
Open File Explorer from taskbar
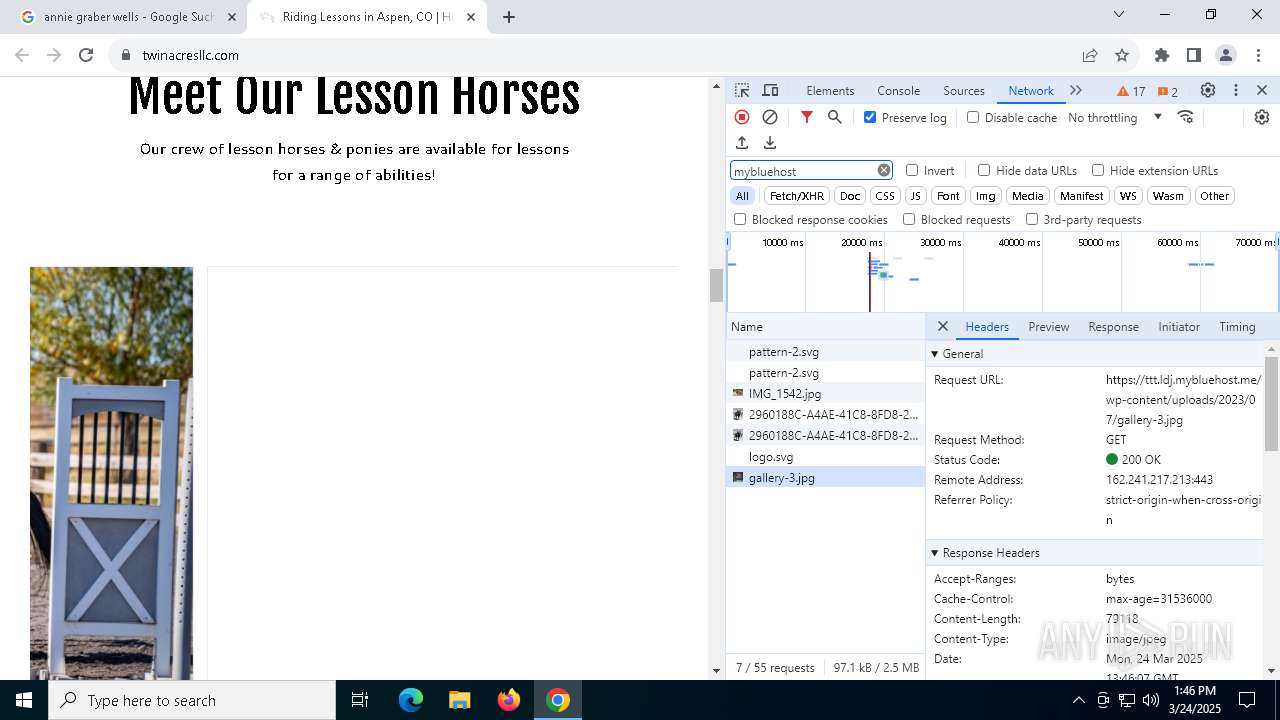(x=459, y=700)
